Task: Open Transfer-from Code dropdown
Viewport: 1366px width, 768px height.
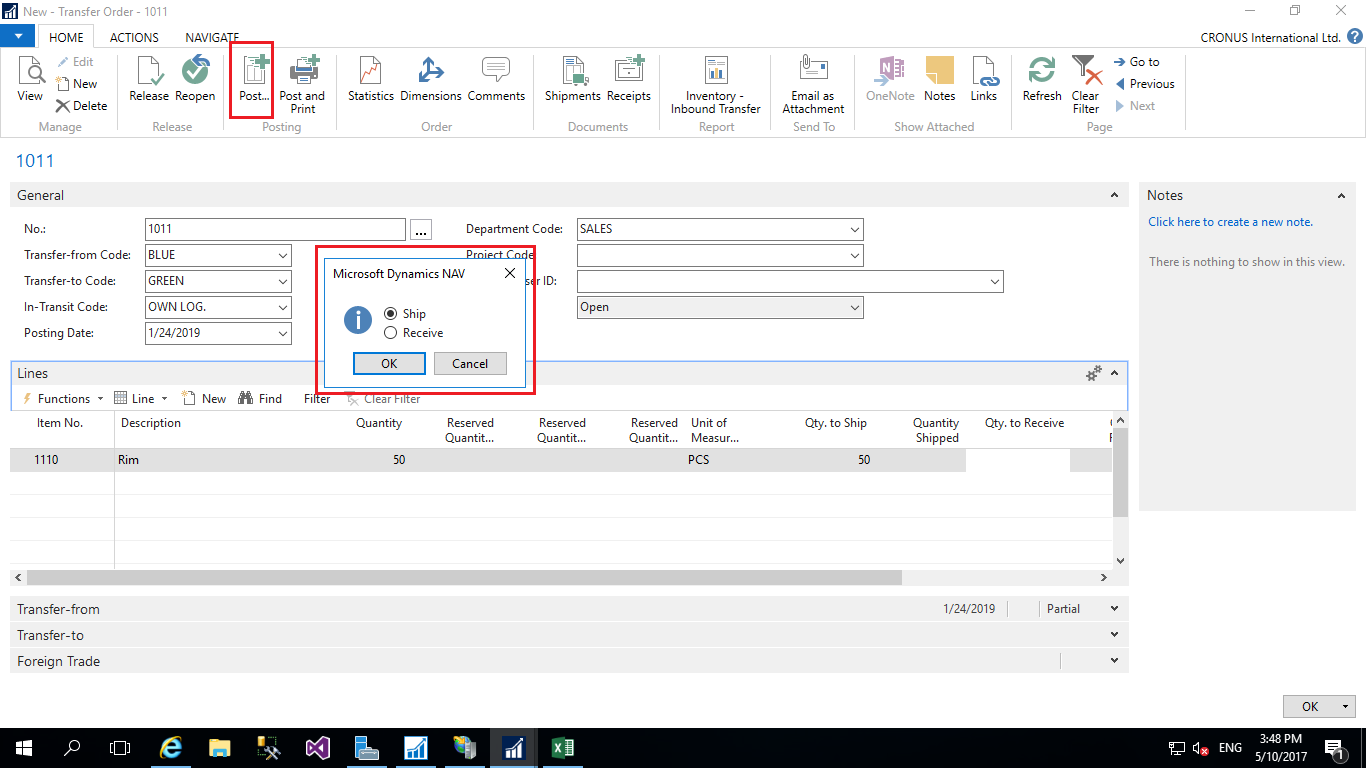Action: (283, 255)
